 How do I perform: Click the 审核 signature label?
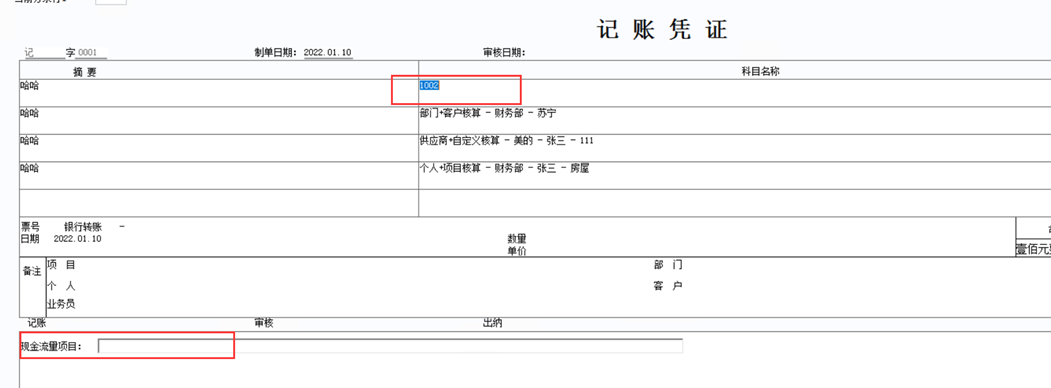click(x=264, y=323)
